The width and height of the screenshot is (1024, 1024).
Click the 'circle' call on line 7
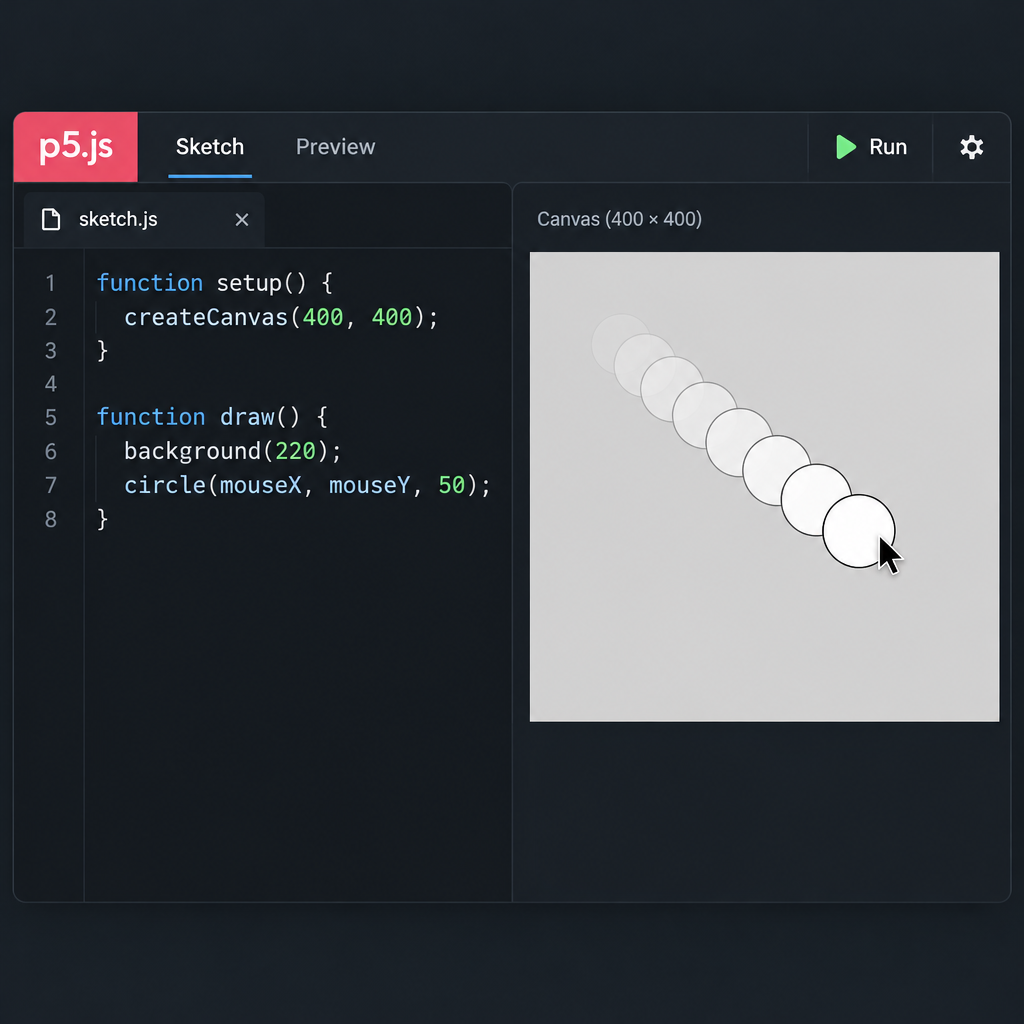tap(165, 485)
